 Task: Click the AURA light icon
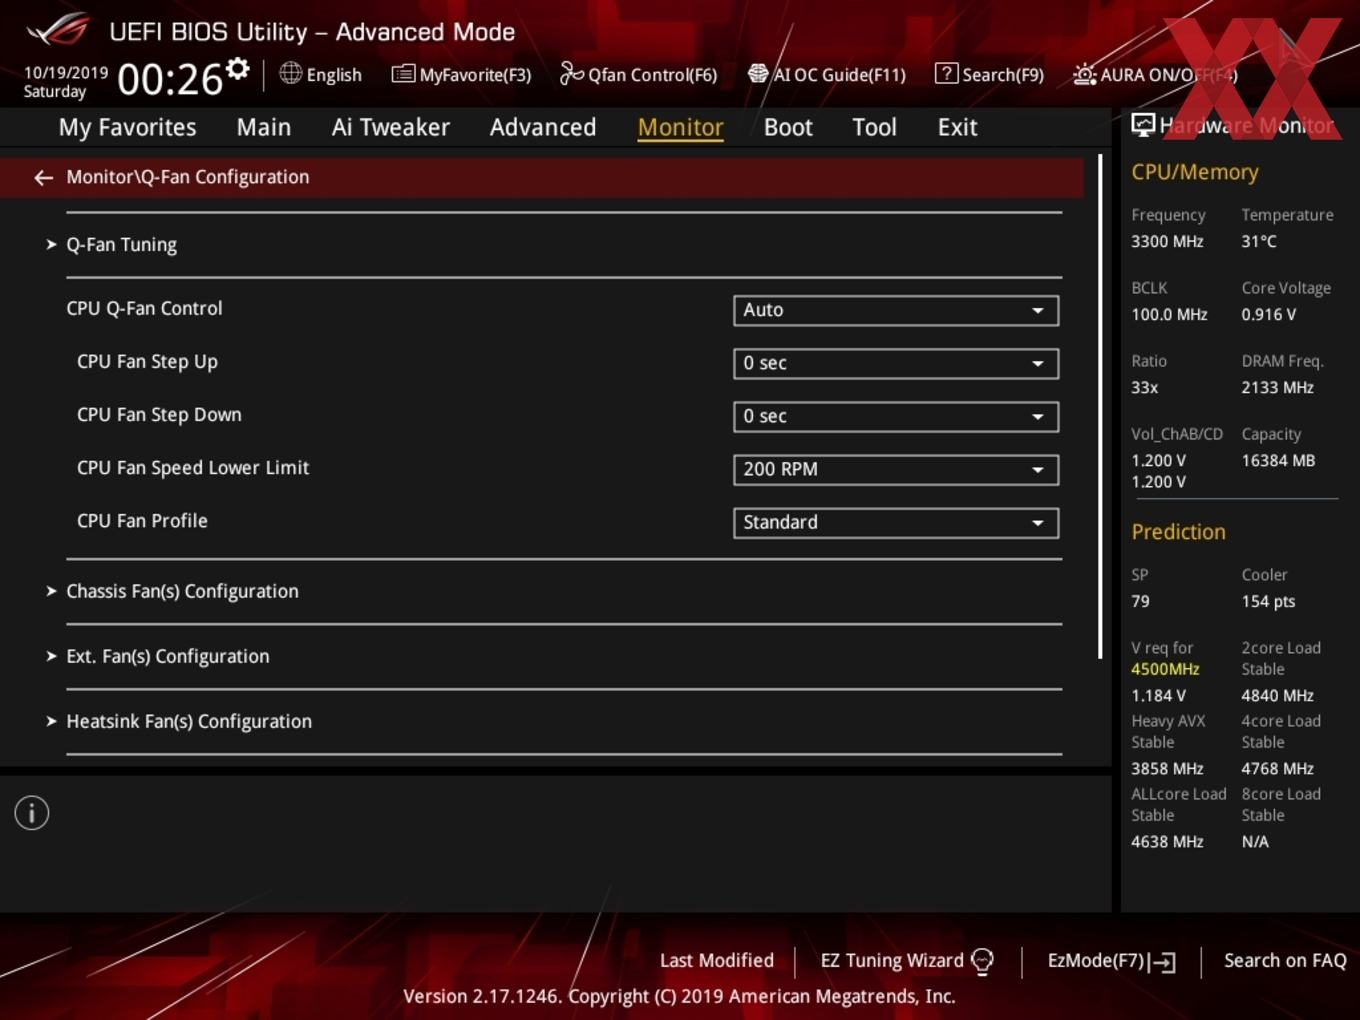(1084, 74)
